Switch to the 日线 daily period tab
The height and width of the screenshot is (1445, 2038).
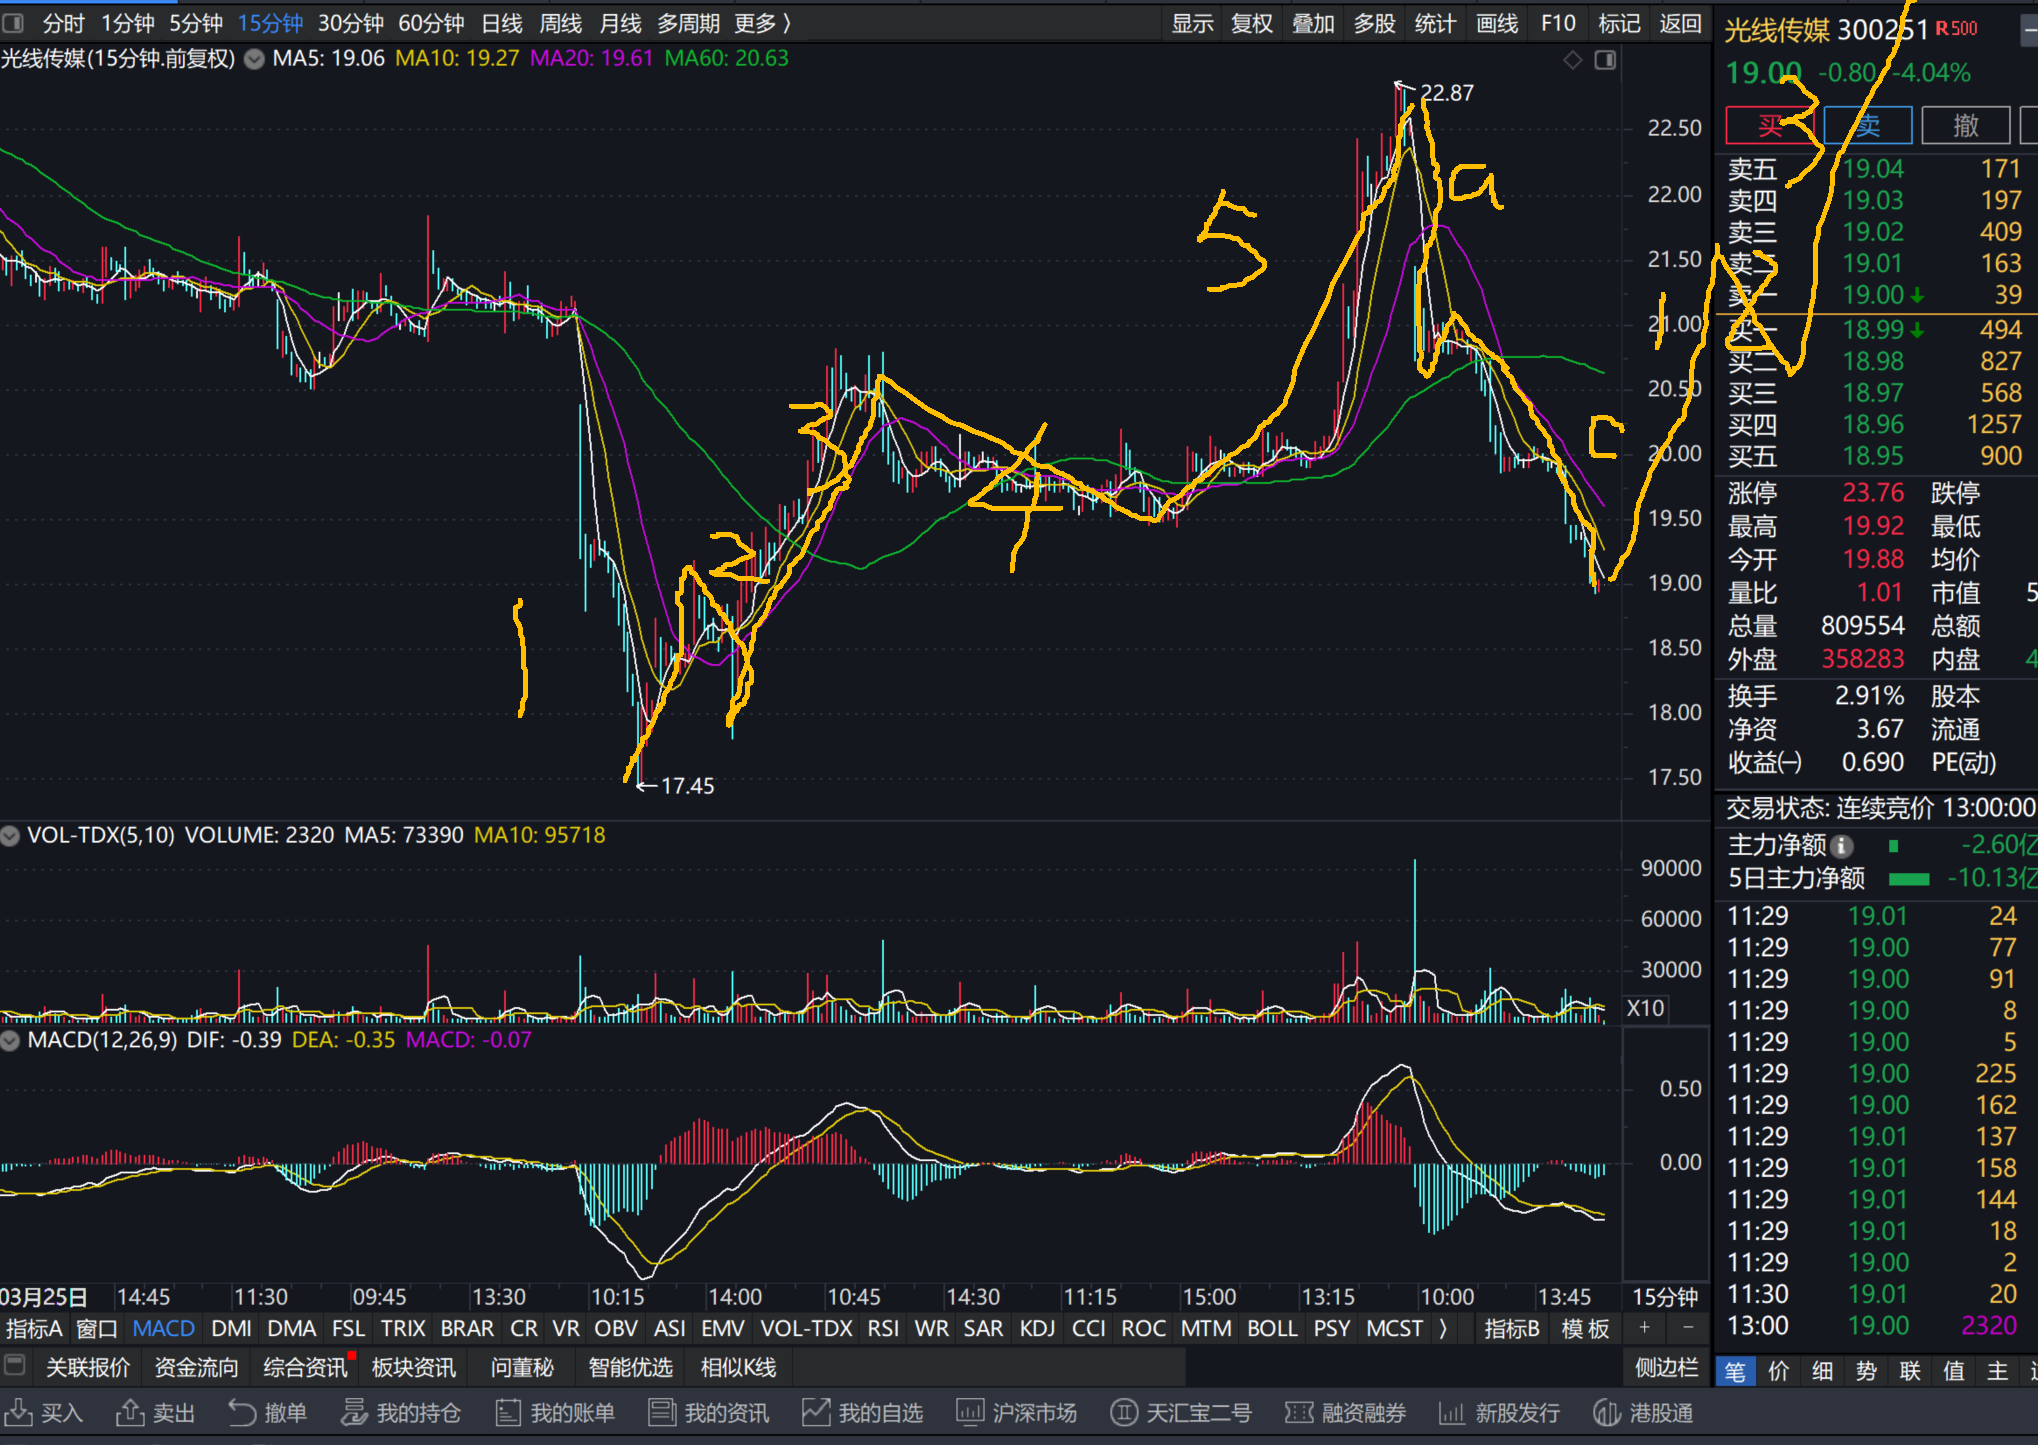tap(502, 23)
